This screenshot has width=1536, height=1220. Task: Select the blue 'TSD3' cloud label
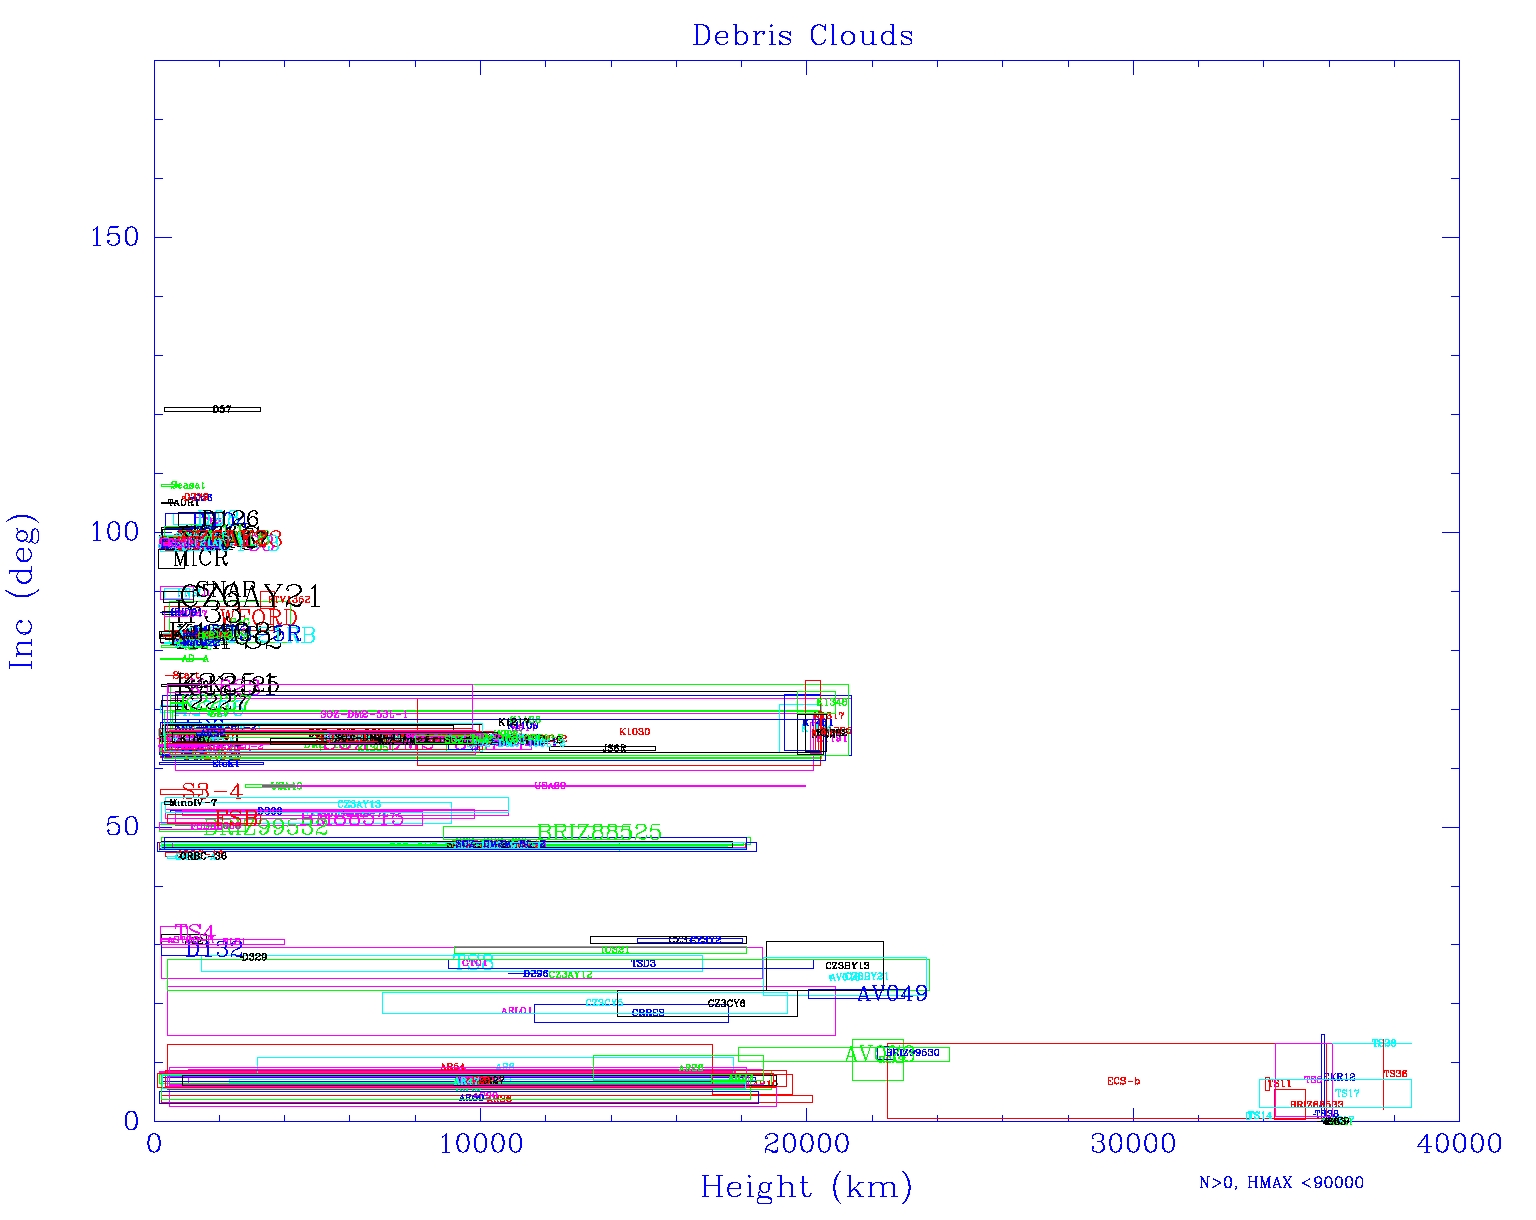click(643, 964)
